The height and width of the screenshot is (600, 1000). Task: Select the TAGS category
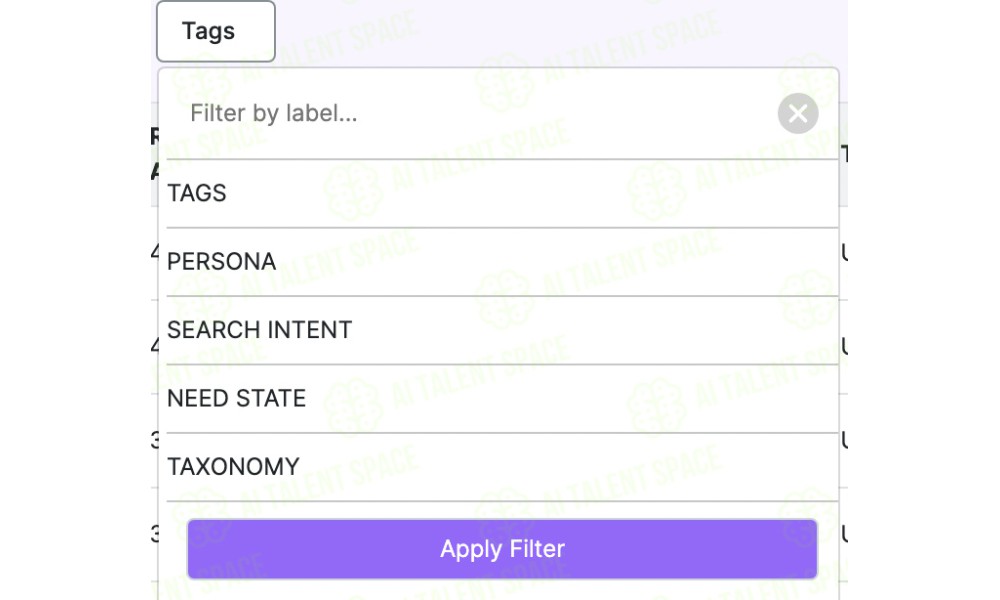[502, 193]
